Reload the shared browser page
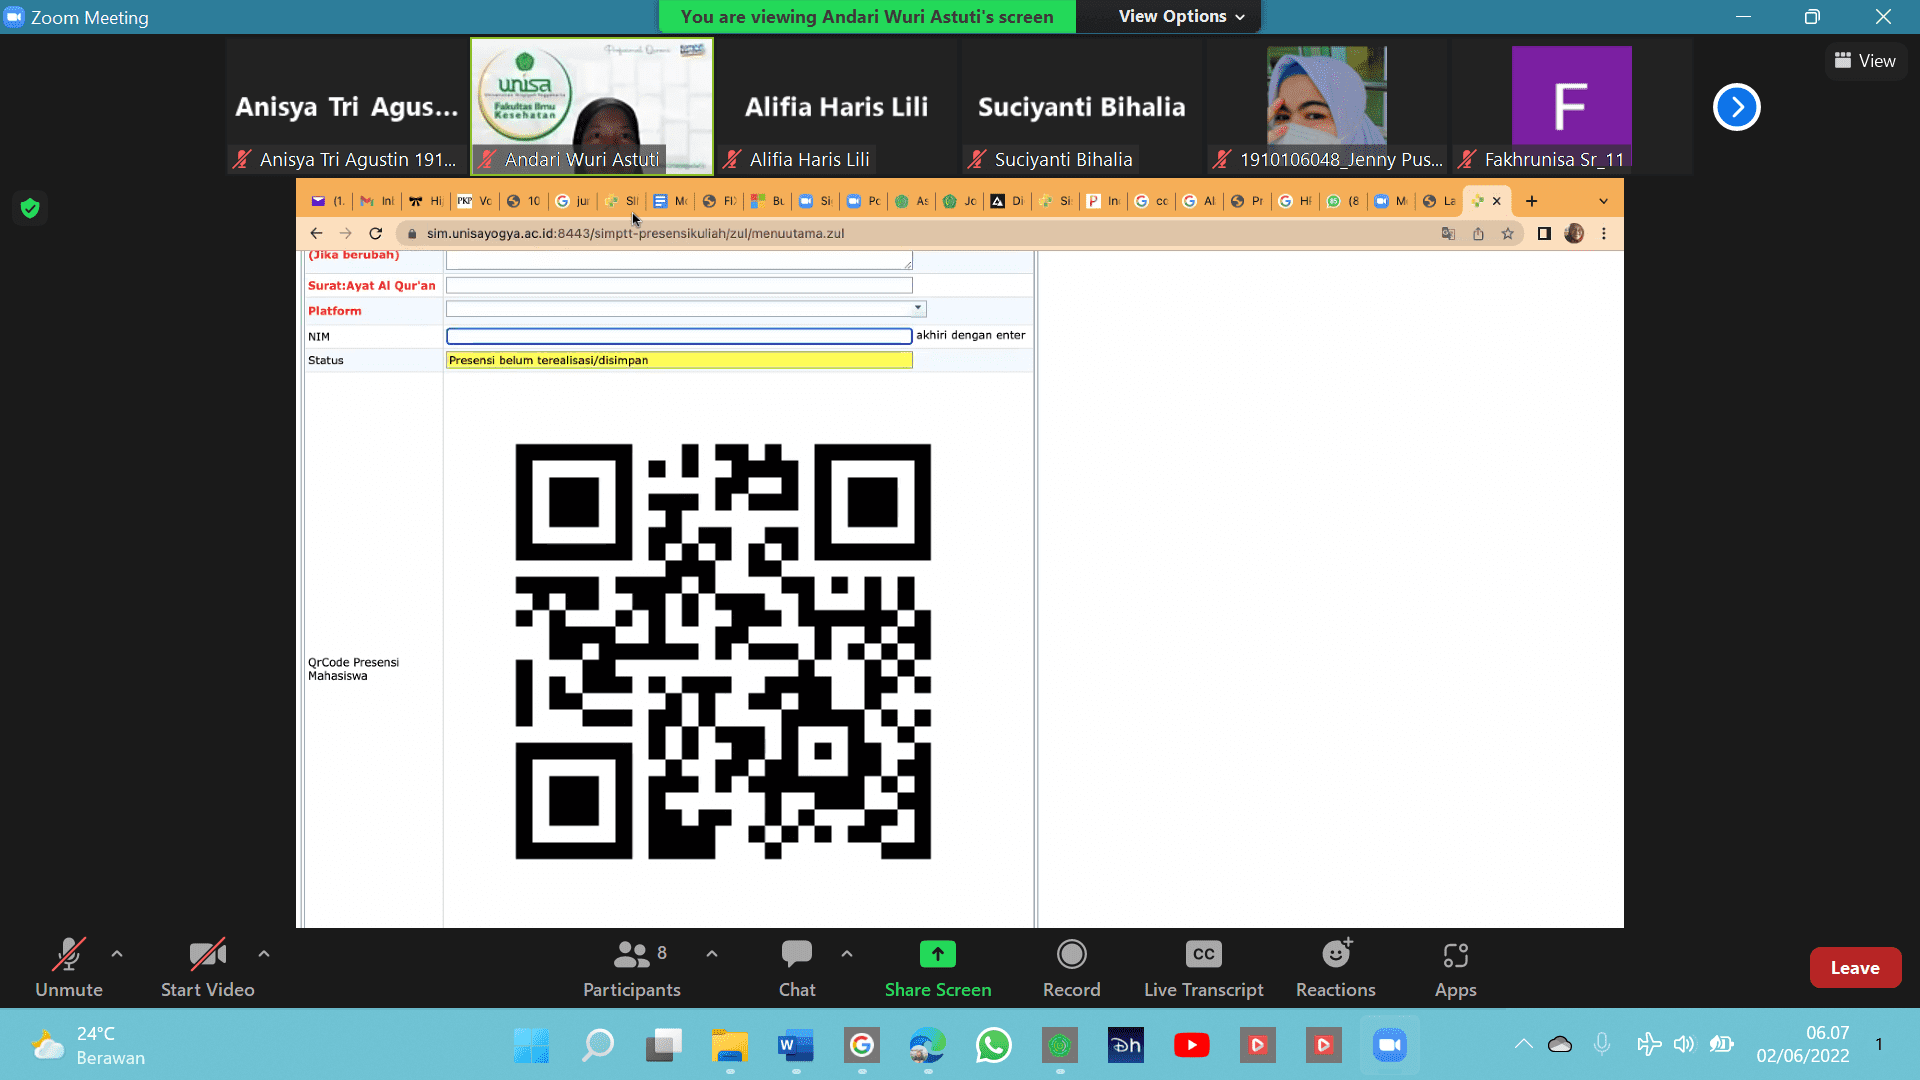This screenshot has height=1080, width=1920. pos(376,233)
